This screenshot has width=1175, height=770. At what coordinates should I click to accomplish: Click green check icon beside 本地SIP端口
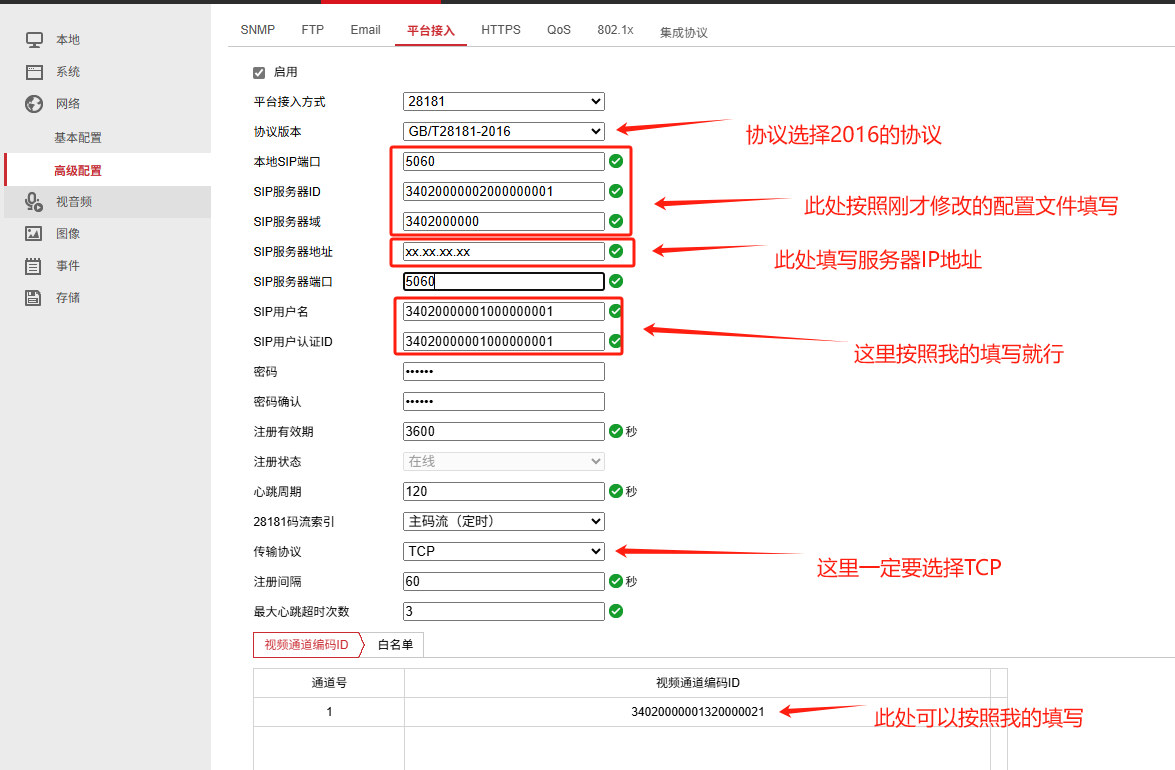pyautogui.click(x=616, y=161)
